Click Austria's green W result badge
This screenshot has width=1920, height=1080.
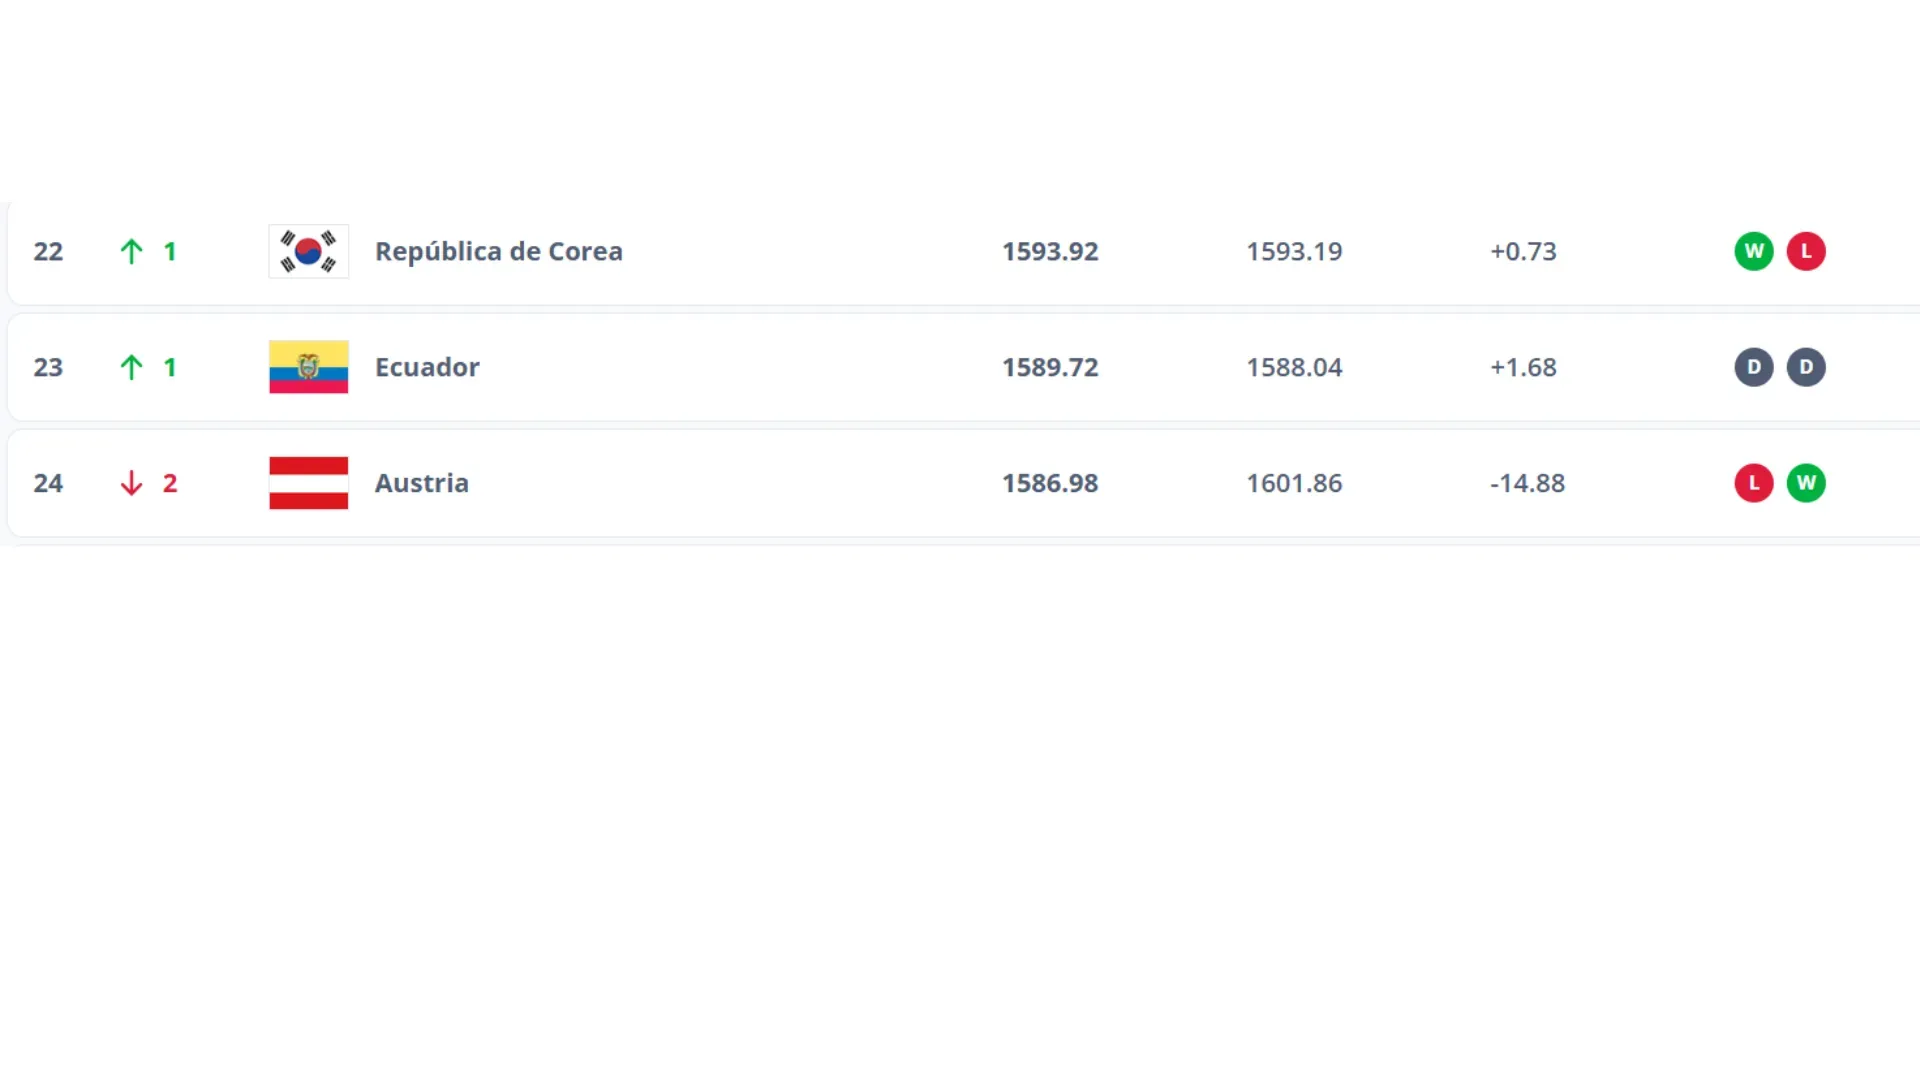tap(1806, 483)
